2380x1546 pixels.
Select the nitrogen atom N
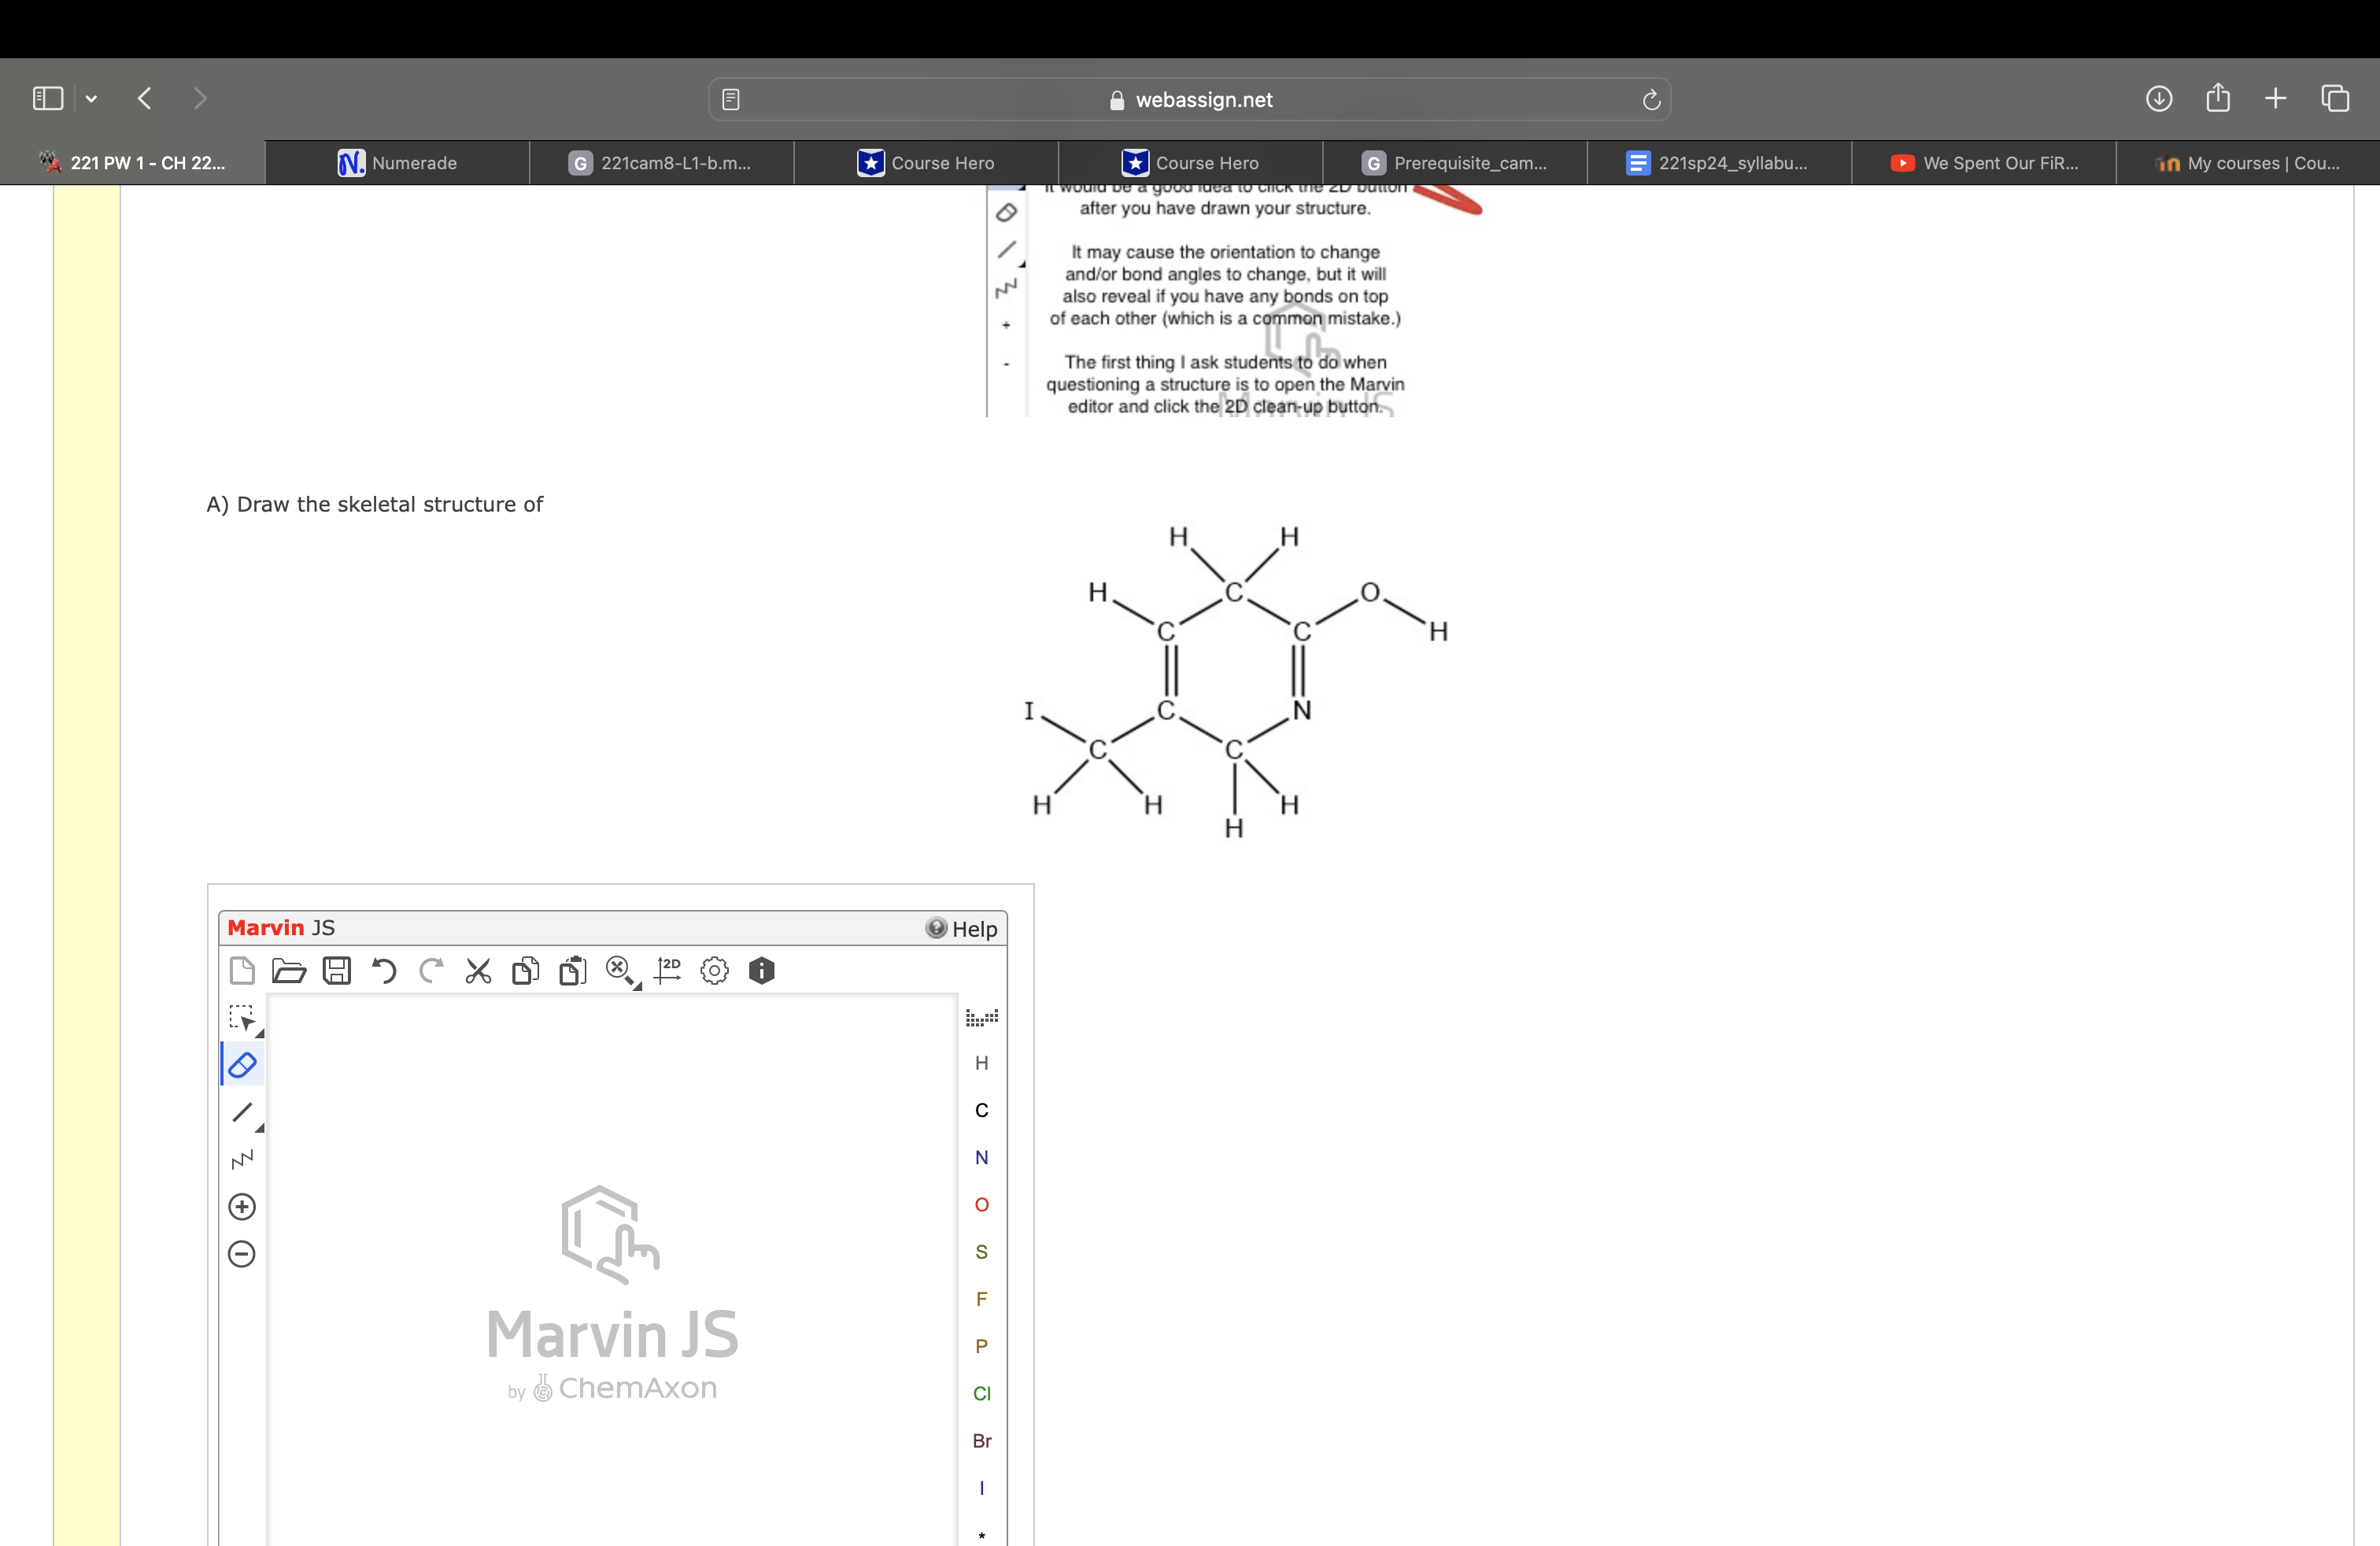click(982, 1157)
